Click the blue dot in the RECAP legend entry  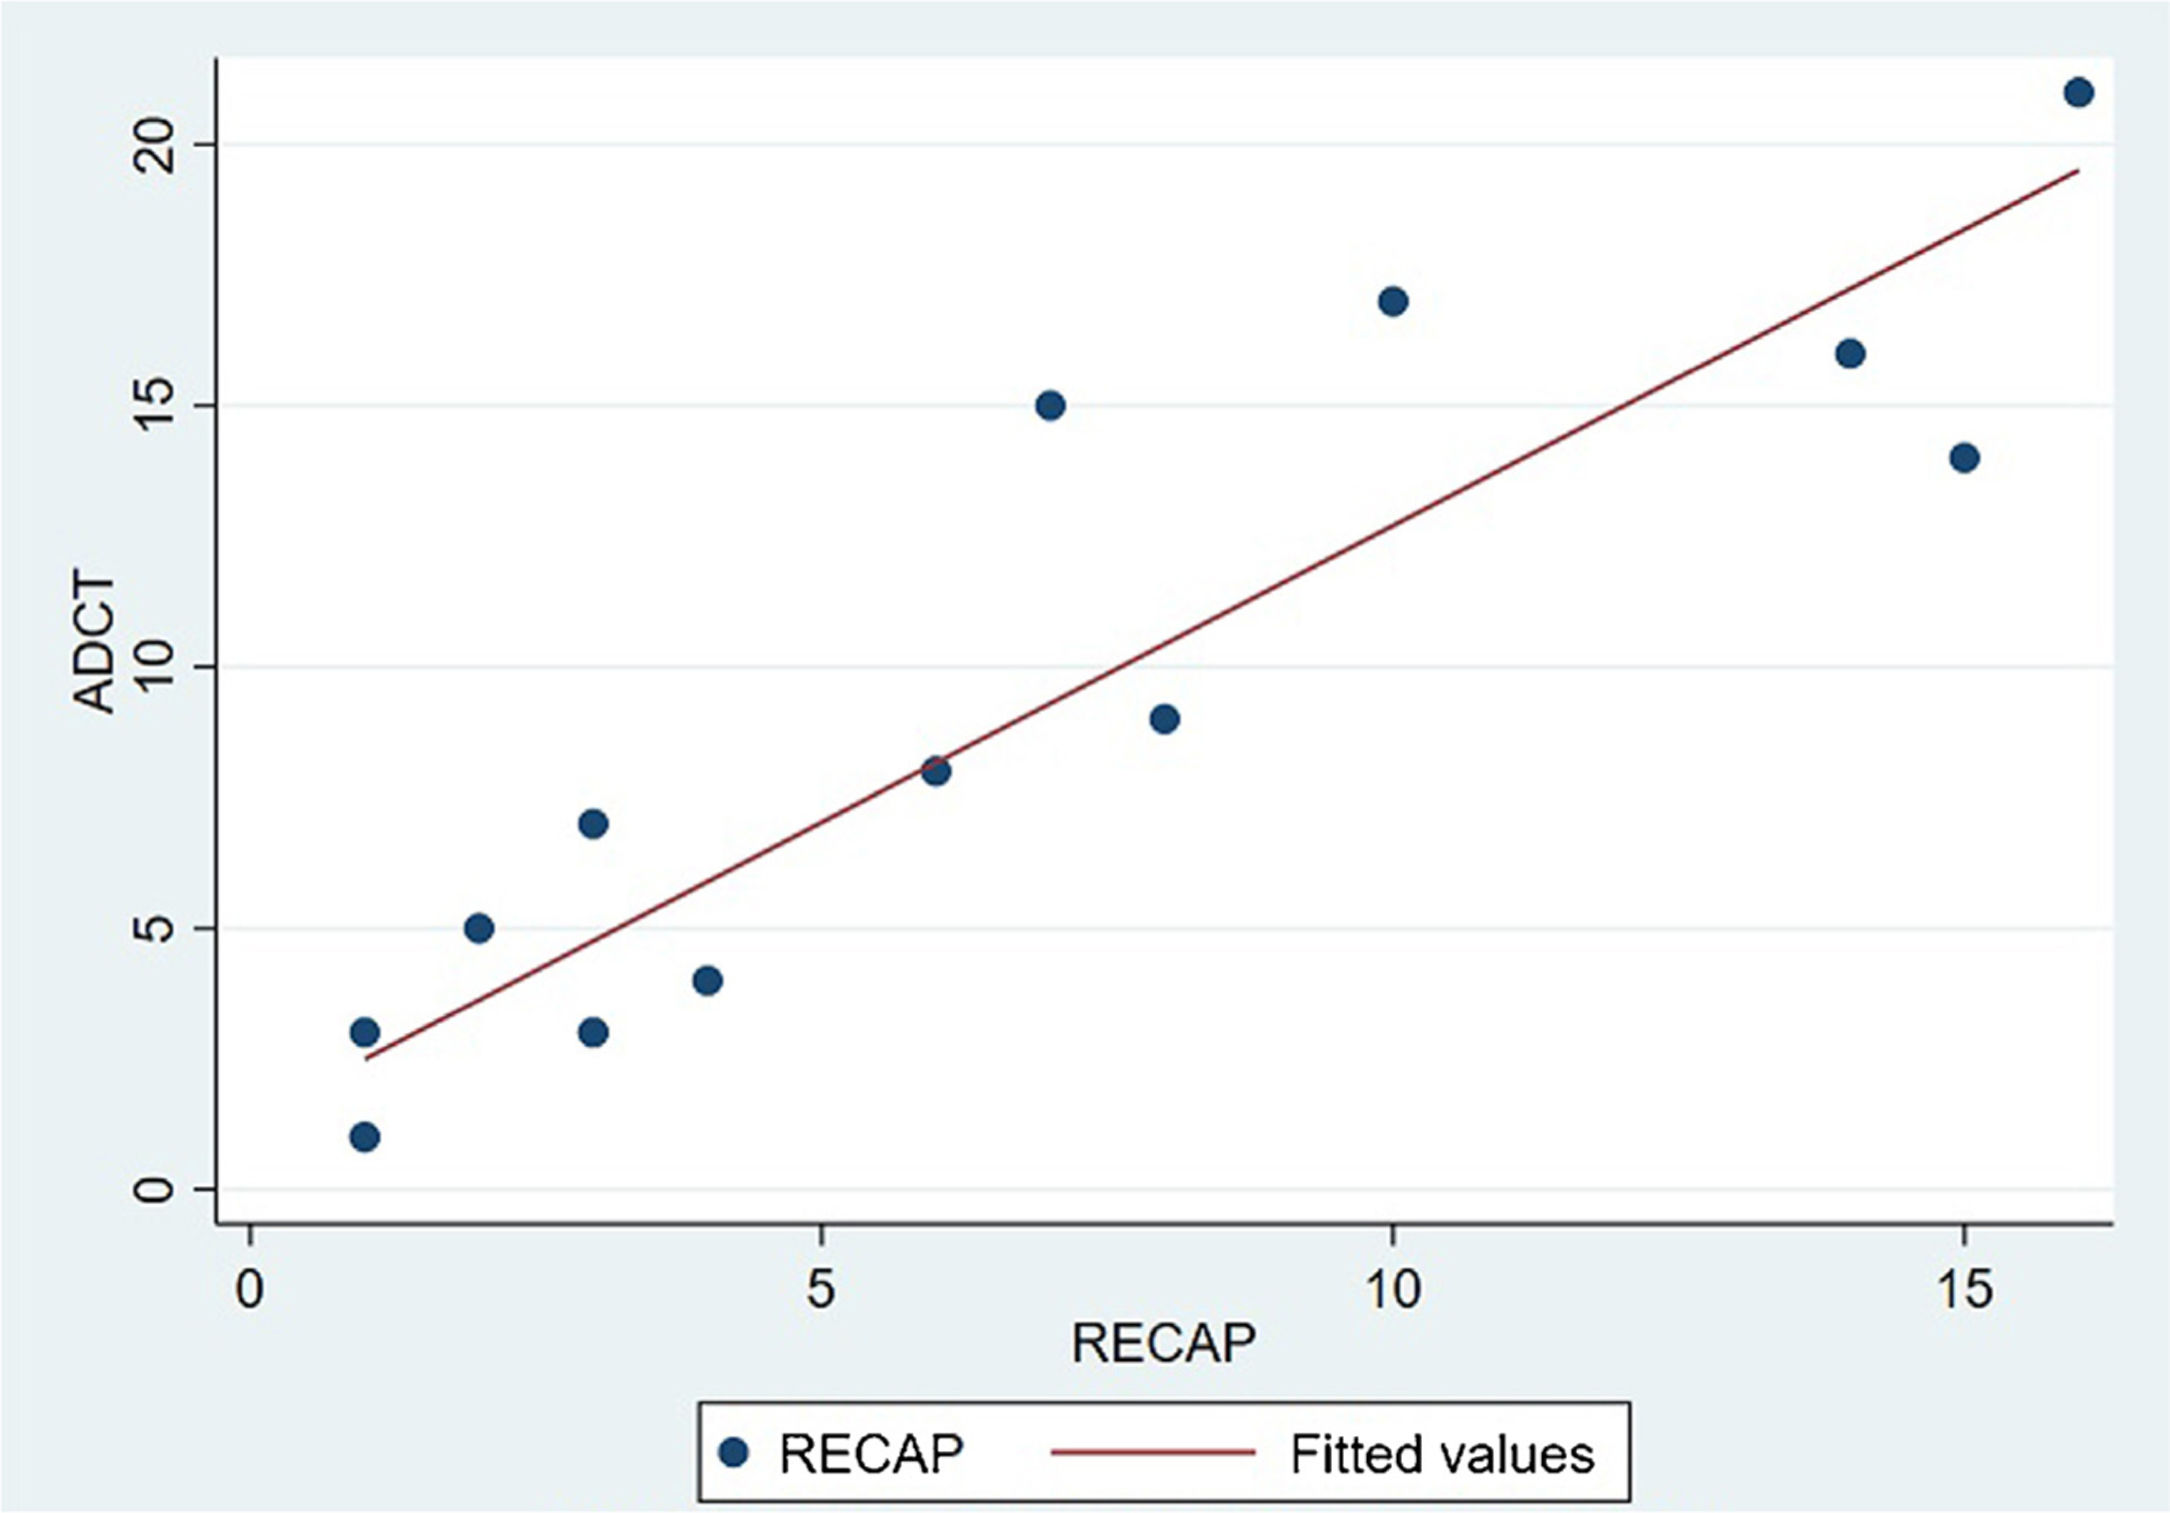click(734, 1452)
